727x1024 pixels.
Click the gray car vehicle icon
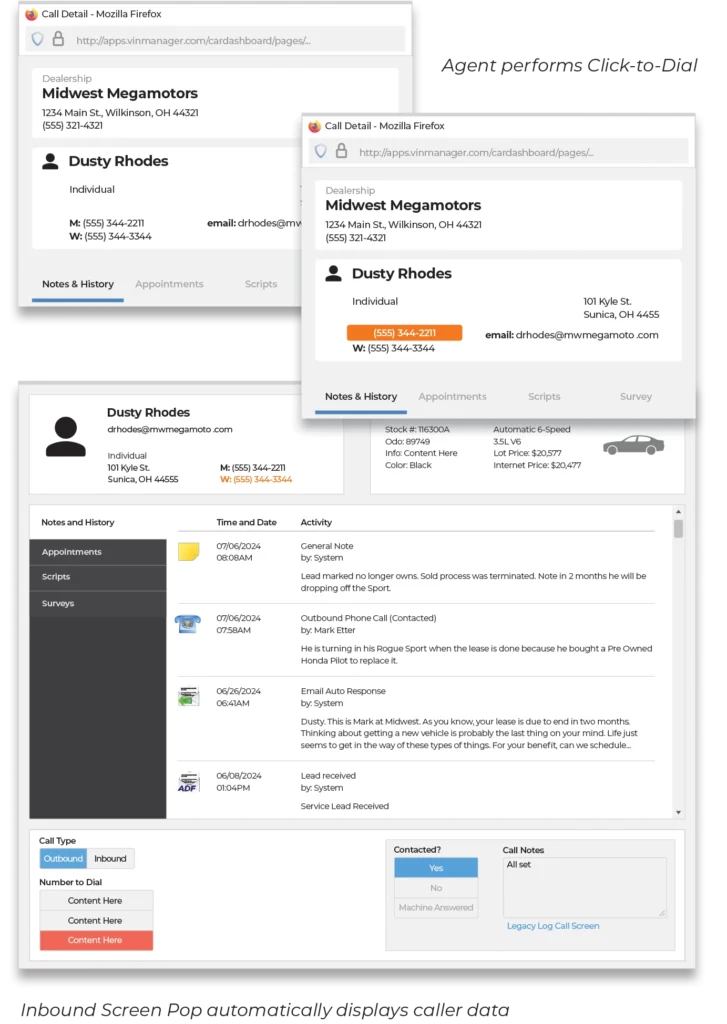point(633,445)
